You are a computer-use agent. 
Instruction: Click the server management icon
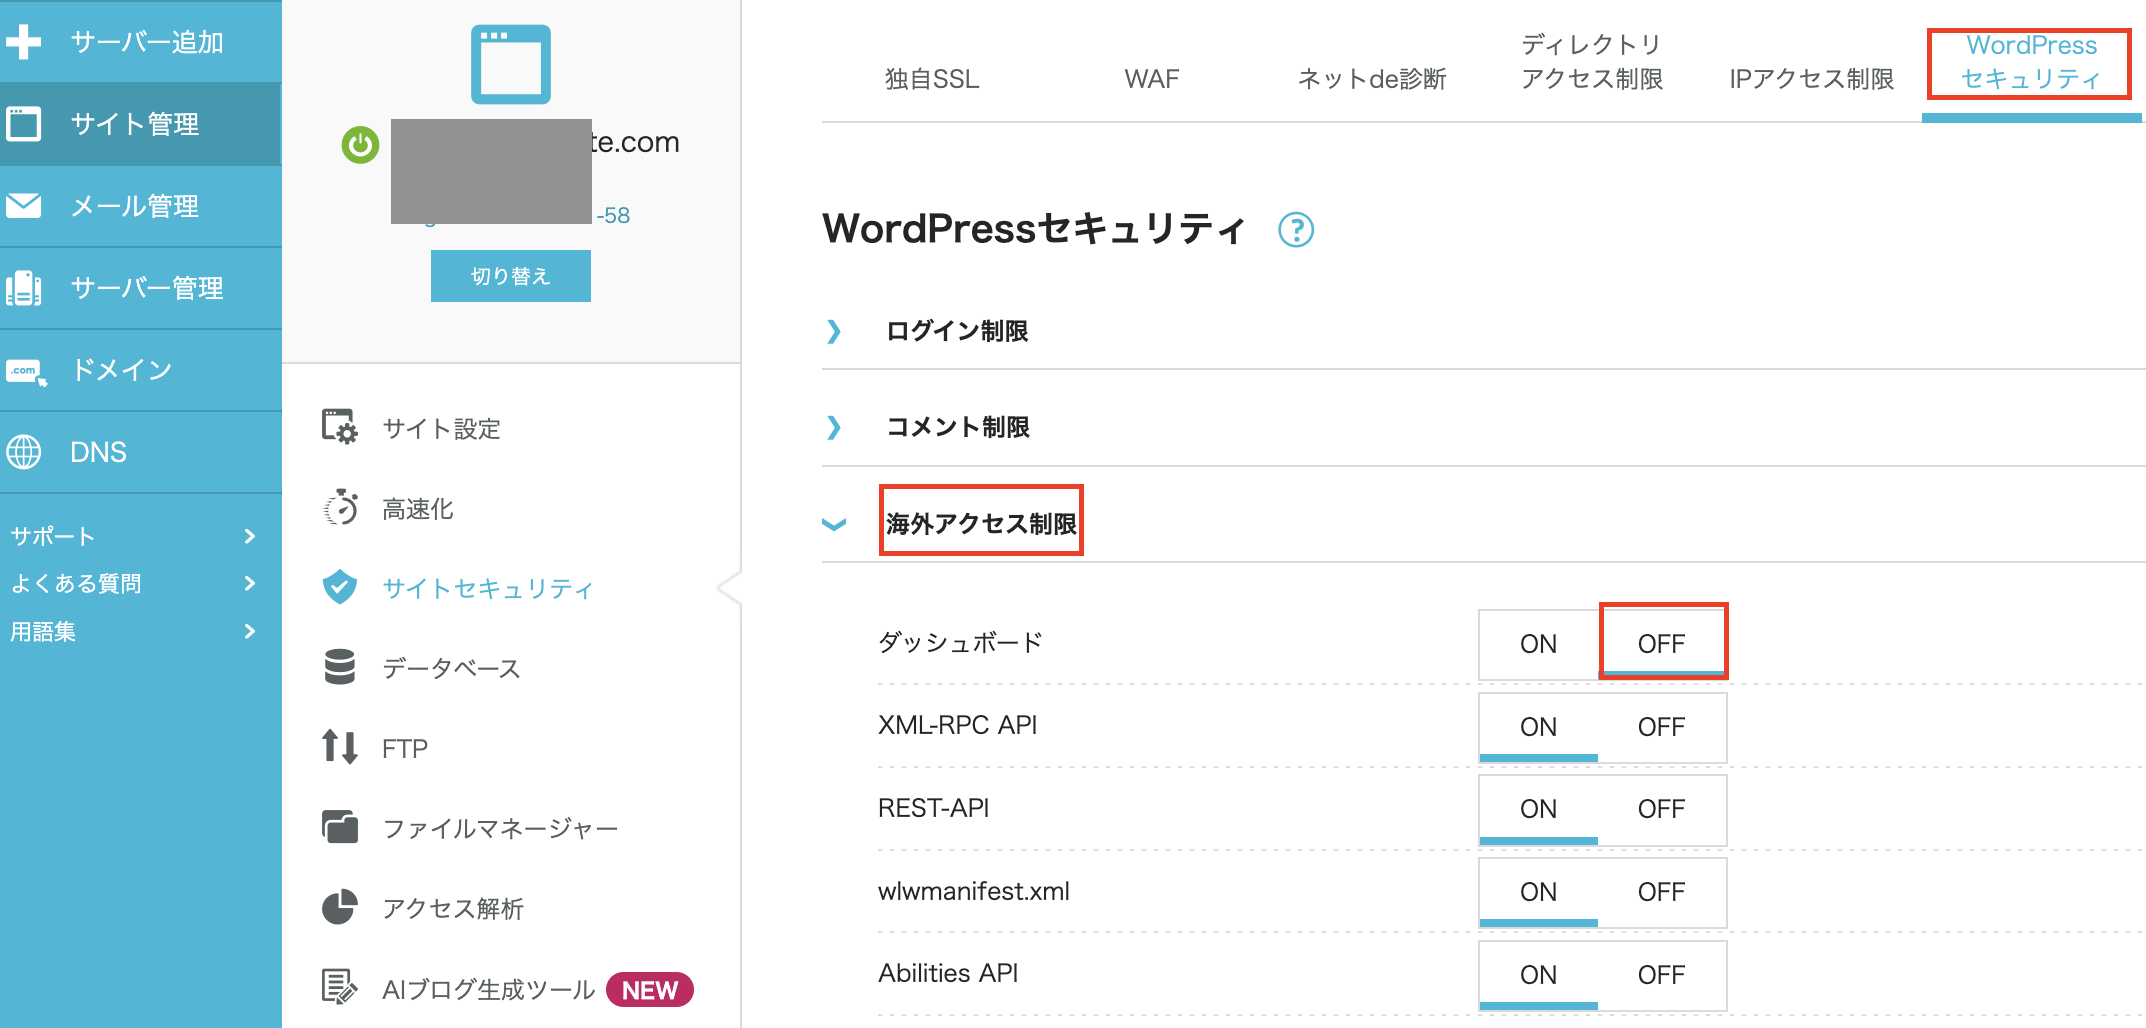tap(24, 288)
